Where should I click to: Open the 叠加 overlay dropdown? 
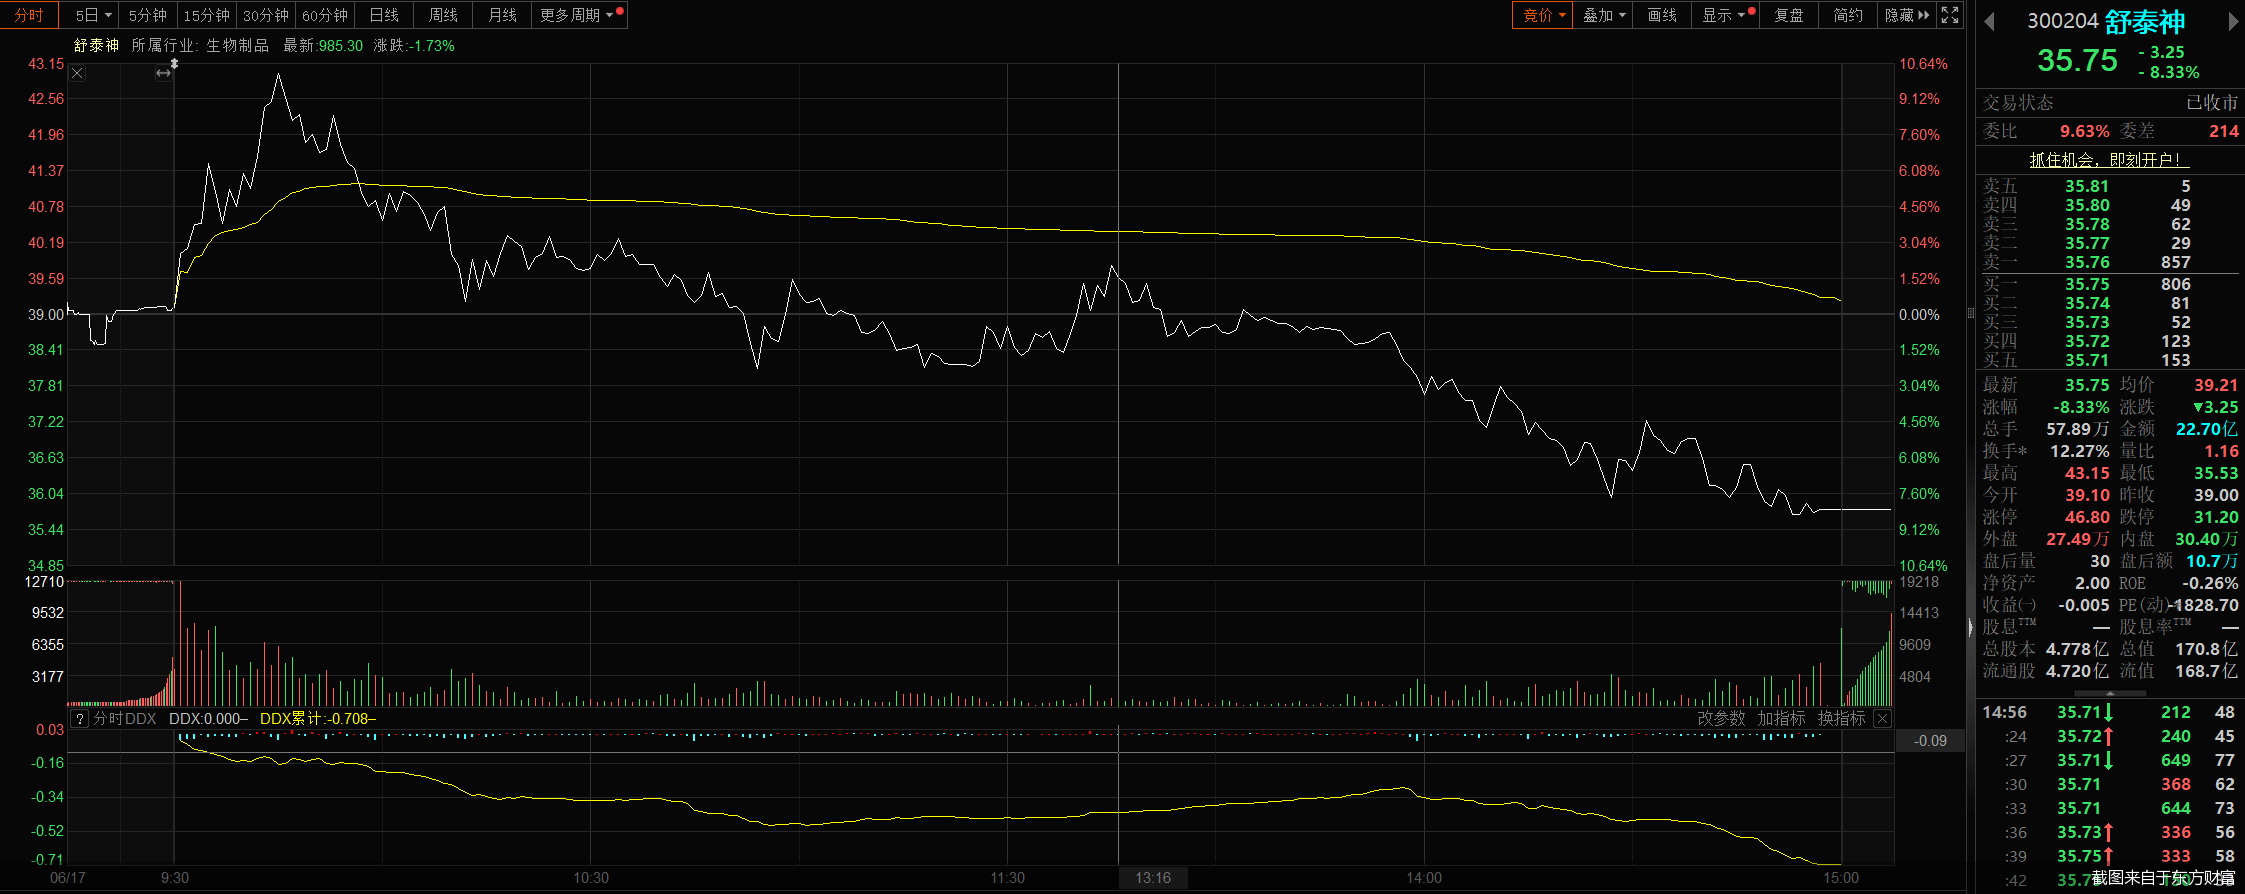pos(1604,15)
